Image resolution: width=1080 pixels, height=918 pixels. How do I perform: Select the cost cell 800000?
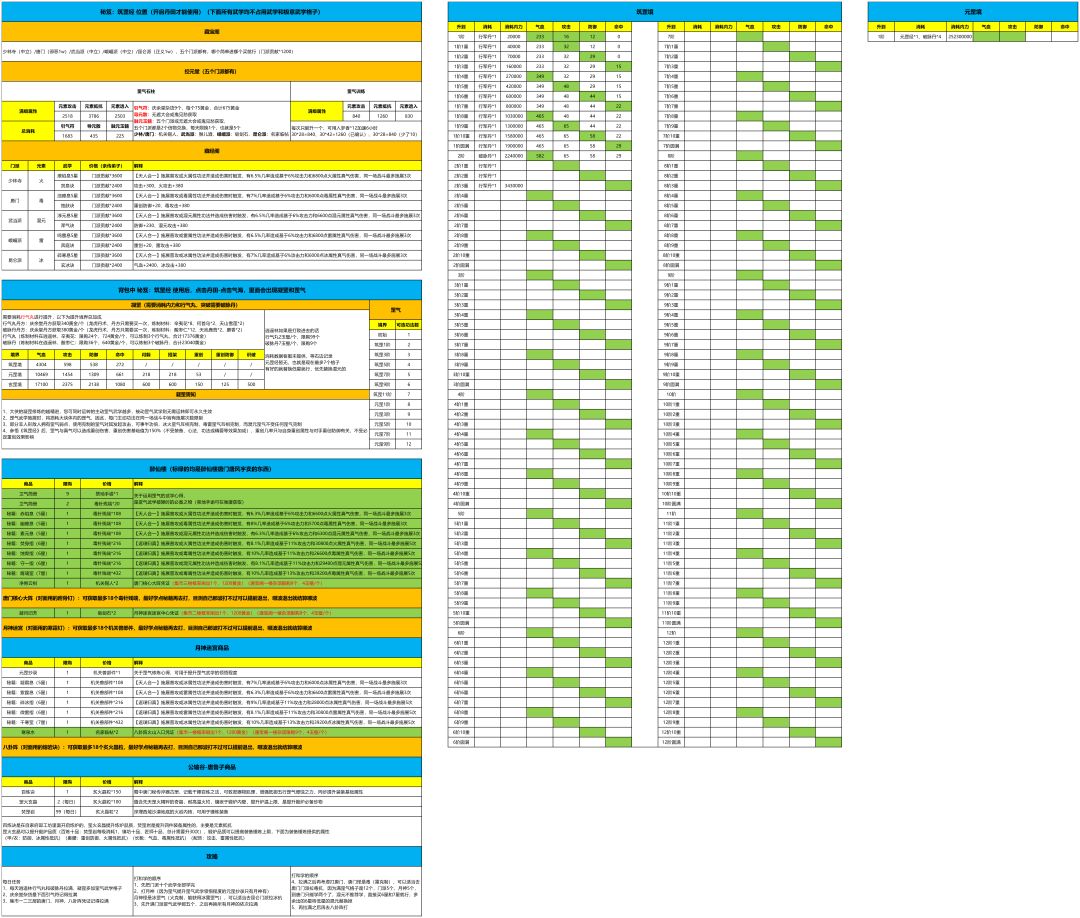pyautogui.click(x=514, y=106)
